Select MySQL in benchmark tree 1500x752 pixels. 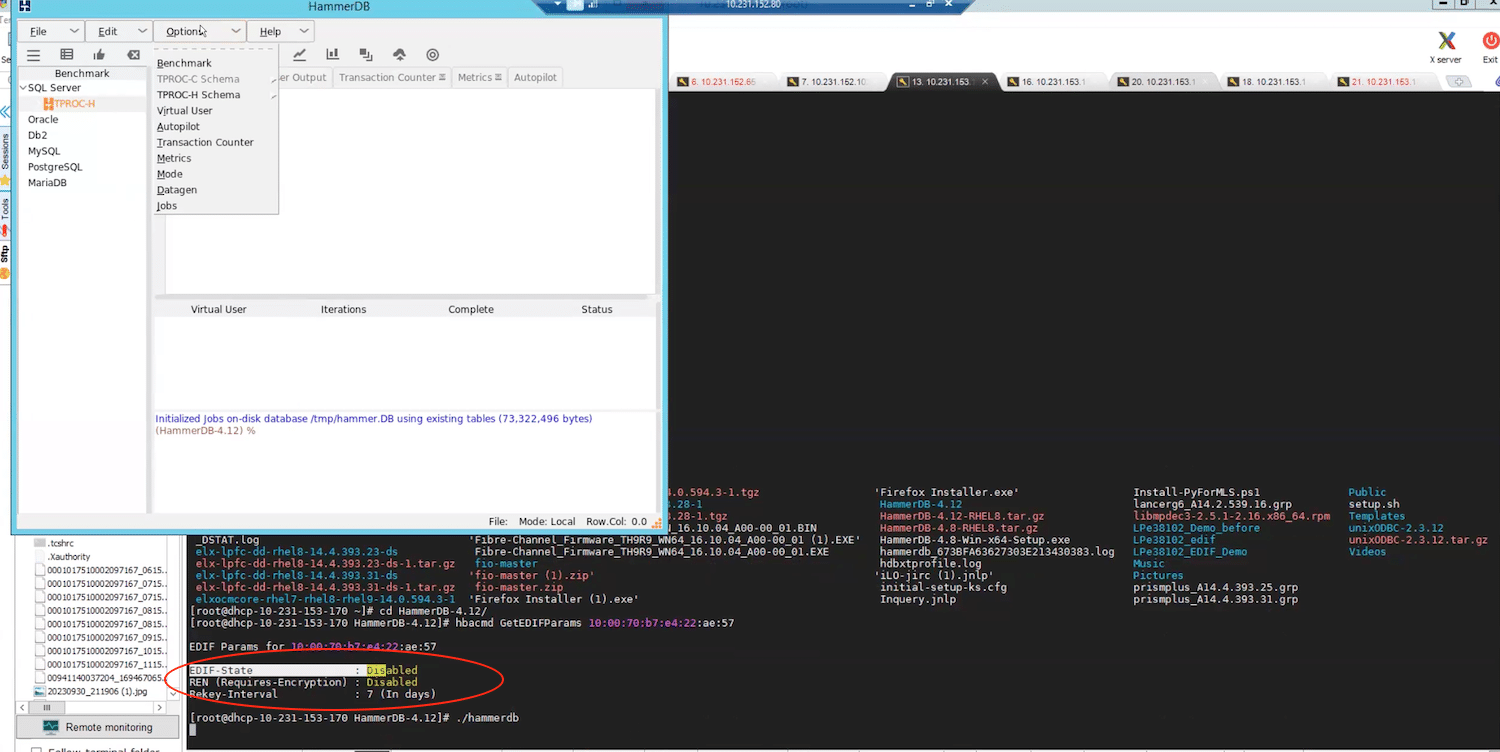[x=44, y=151]
